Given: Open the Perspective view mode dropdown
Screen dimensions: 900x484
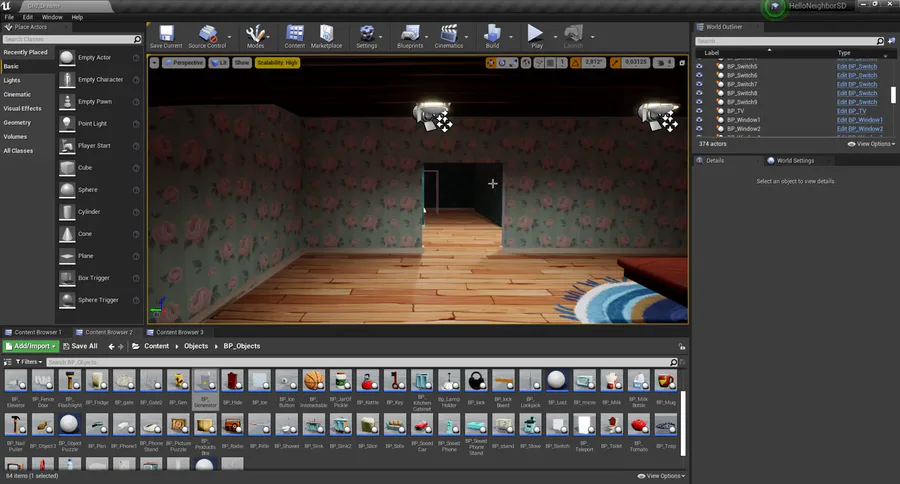Looking at the screenshot, I should [x=184, y=63].
